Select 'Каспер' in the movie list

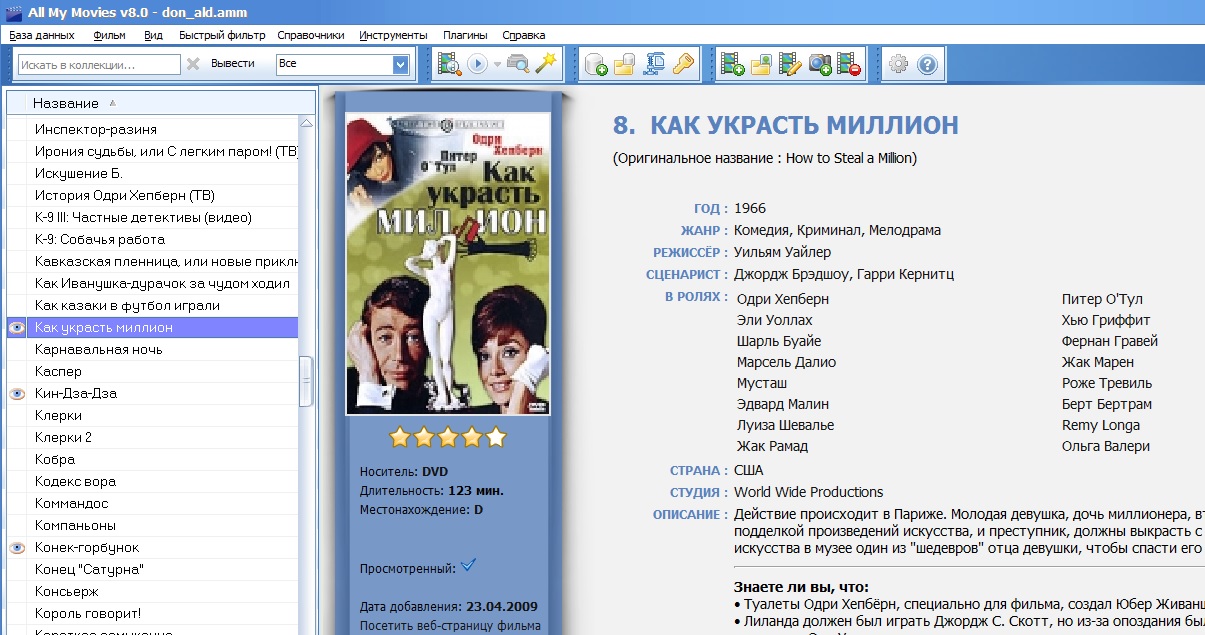coord(152,371)
